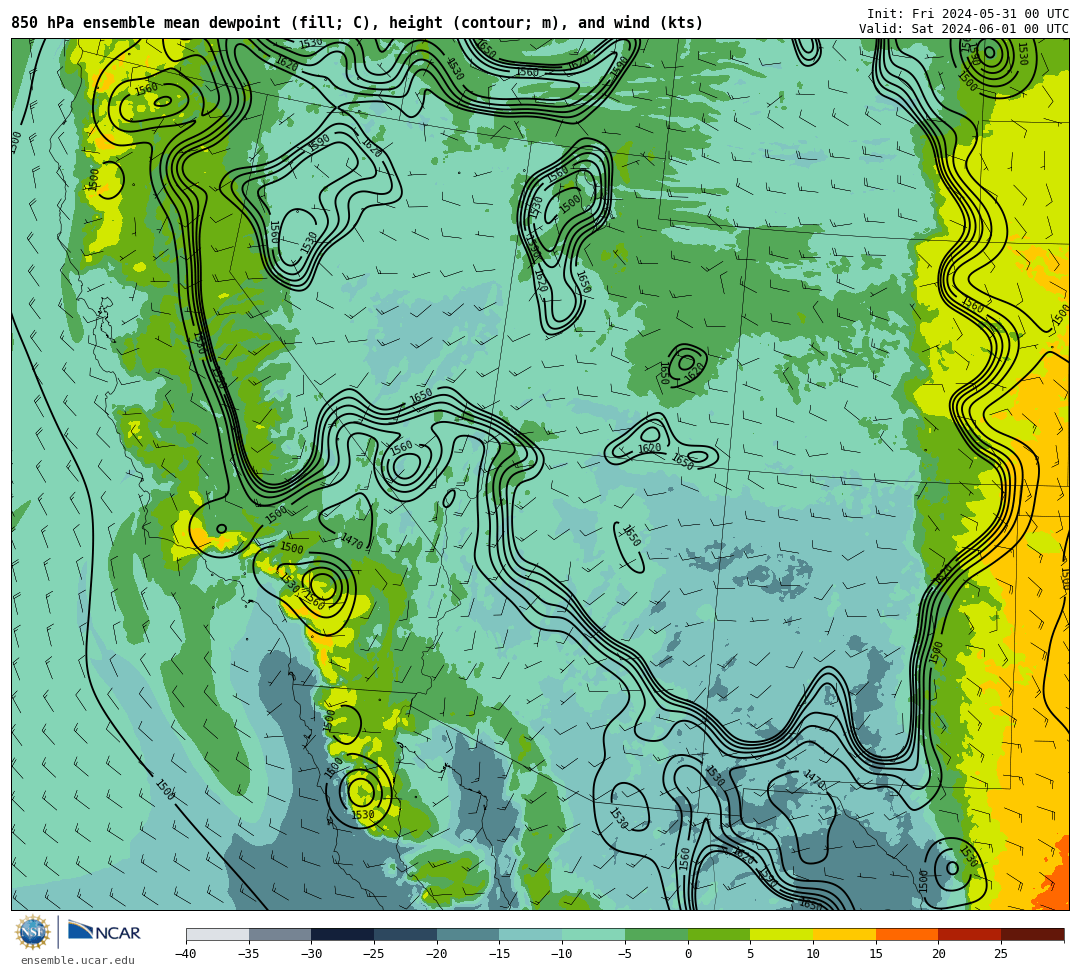Click the Valid: Sat 2024-06-01 00 UTC text
Screen dimensions: 1080x973
[964, 28]
